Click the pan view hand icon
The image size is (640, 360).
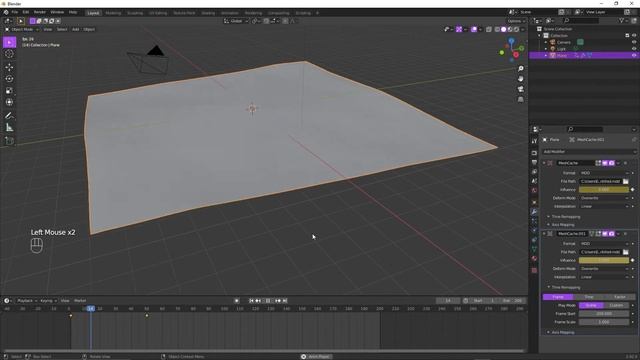[x=520, y=79]
